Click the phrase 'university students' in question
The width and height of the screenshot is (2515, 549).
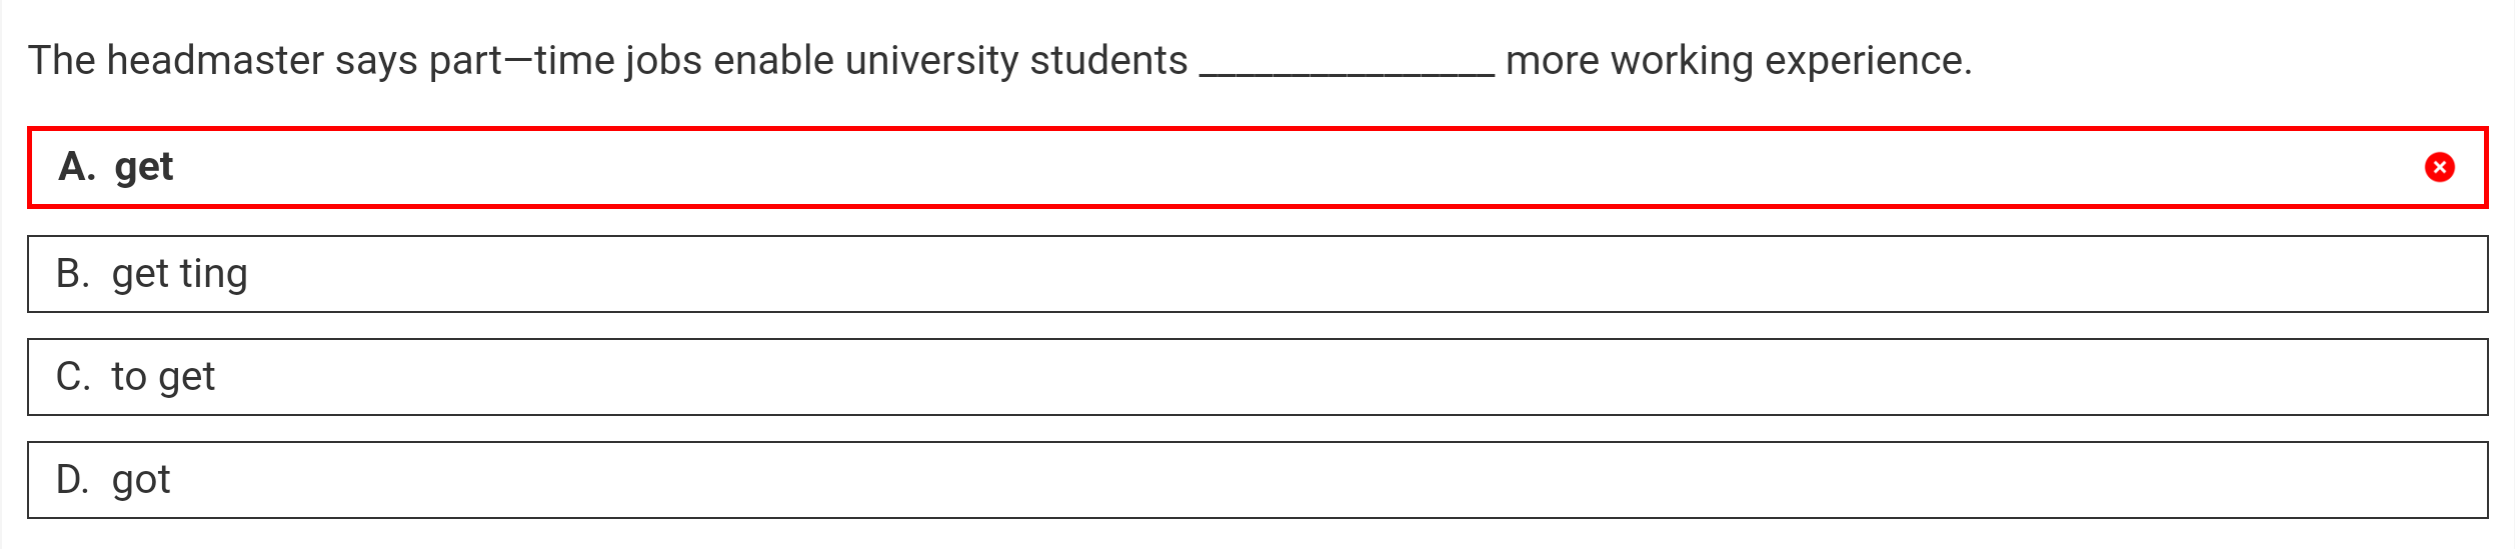[x=1016, y=61]
